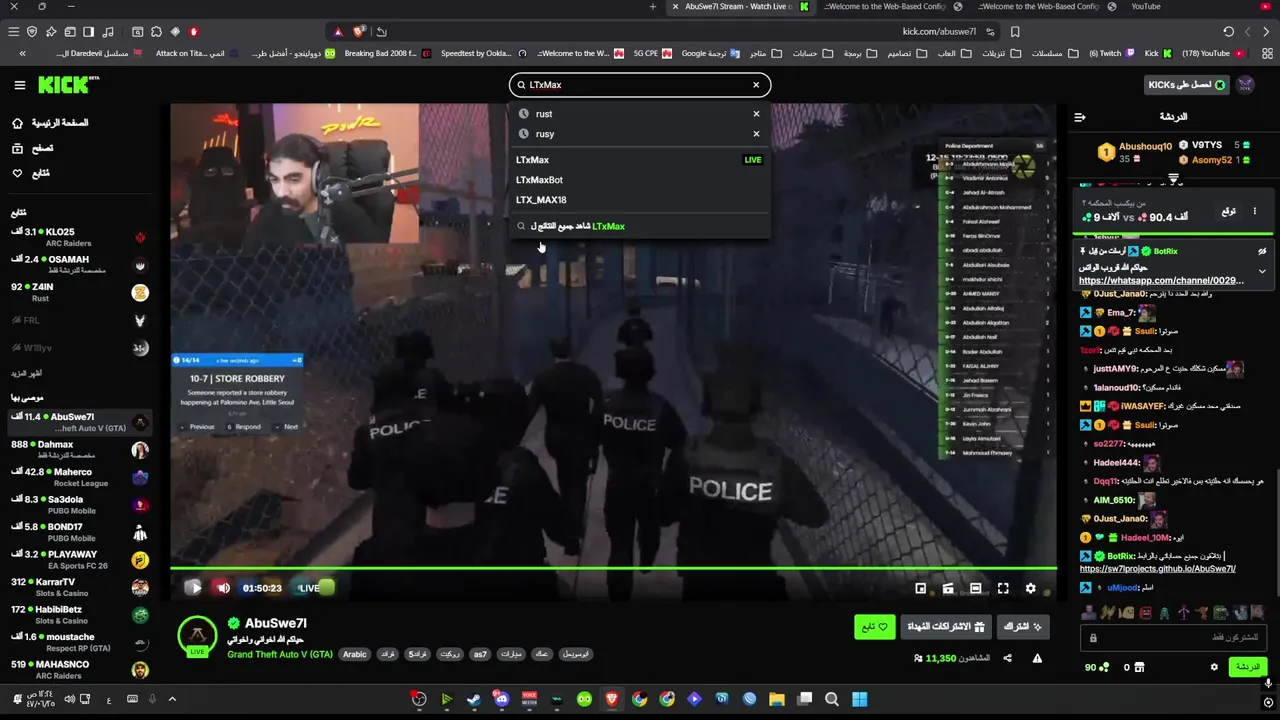The image size is (1280, 720).
Task: Hide the pinned BotRix message
Action: coord(1262,252)
